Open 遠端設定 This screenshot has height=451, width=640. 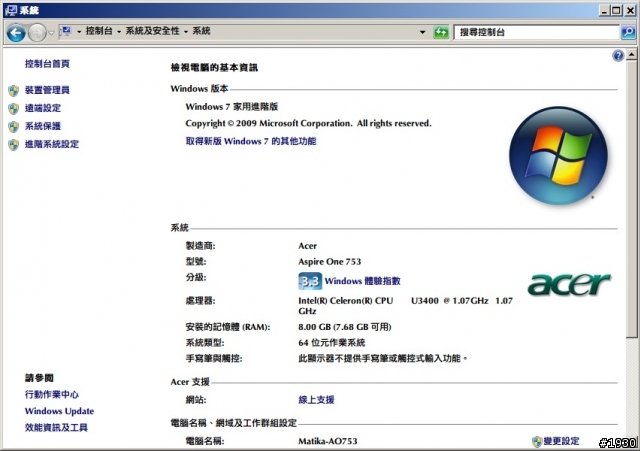point(43,108)
